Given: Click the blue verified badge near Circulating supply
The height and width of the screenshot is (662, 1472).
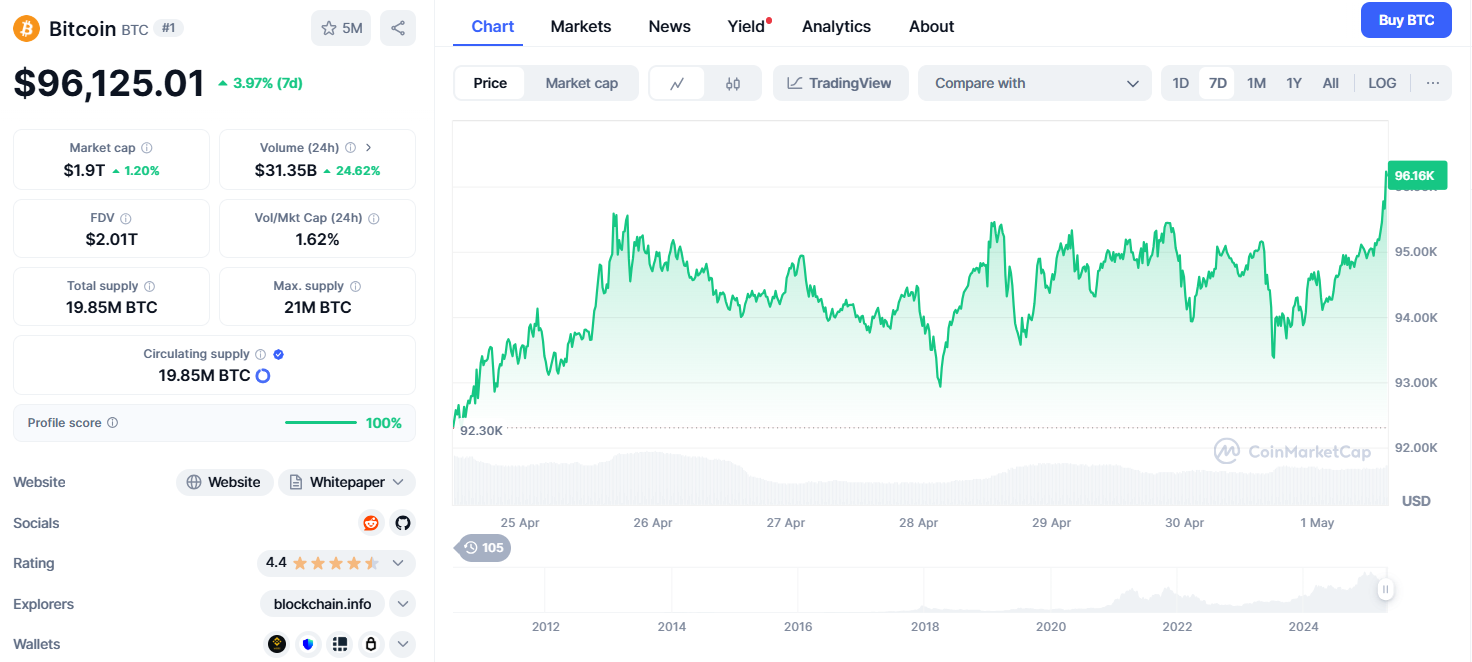Looking at the screenshot, I should 279,354.
